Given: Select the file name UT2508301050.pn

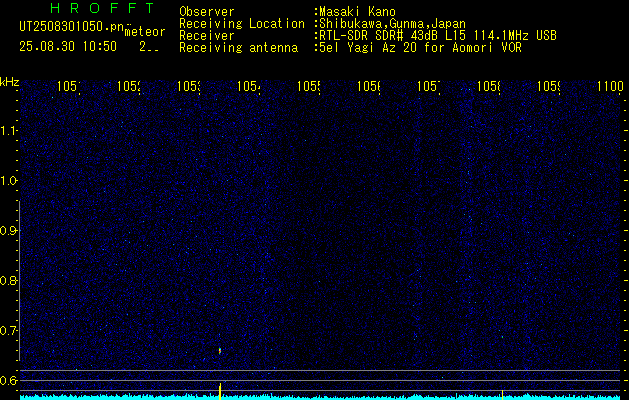Looking at the screenshot, I should [71, 27].
